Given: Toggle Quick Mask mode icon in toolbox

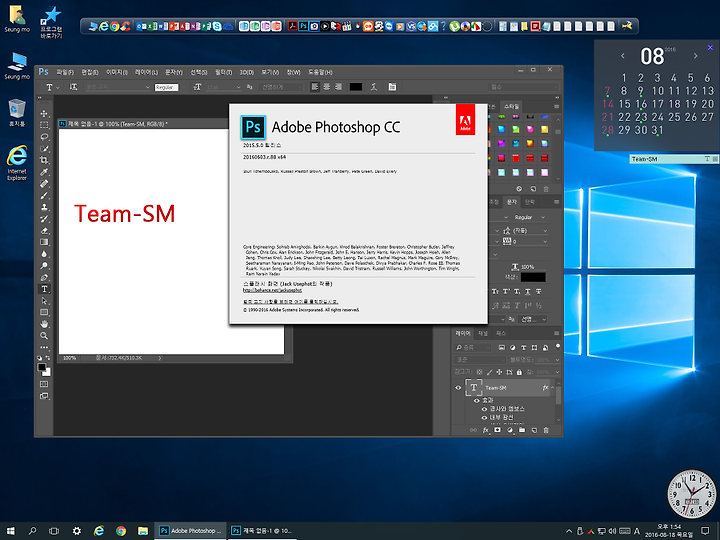Looking at the screenshot, I should (44, 384).
